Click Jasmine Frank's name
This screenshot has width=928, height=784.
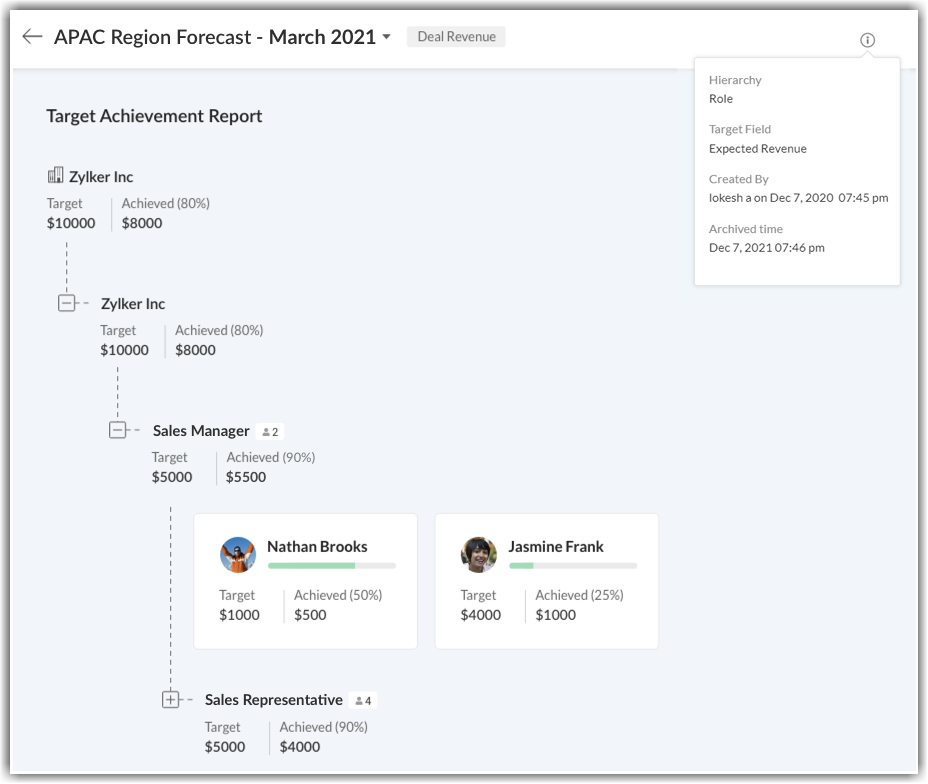[x=556, y=546]
